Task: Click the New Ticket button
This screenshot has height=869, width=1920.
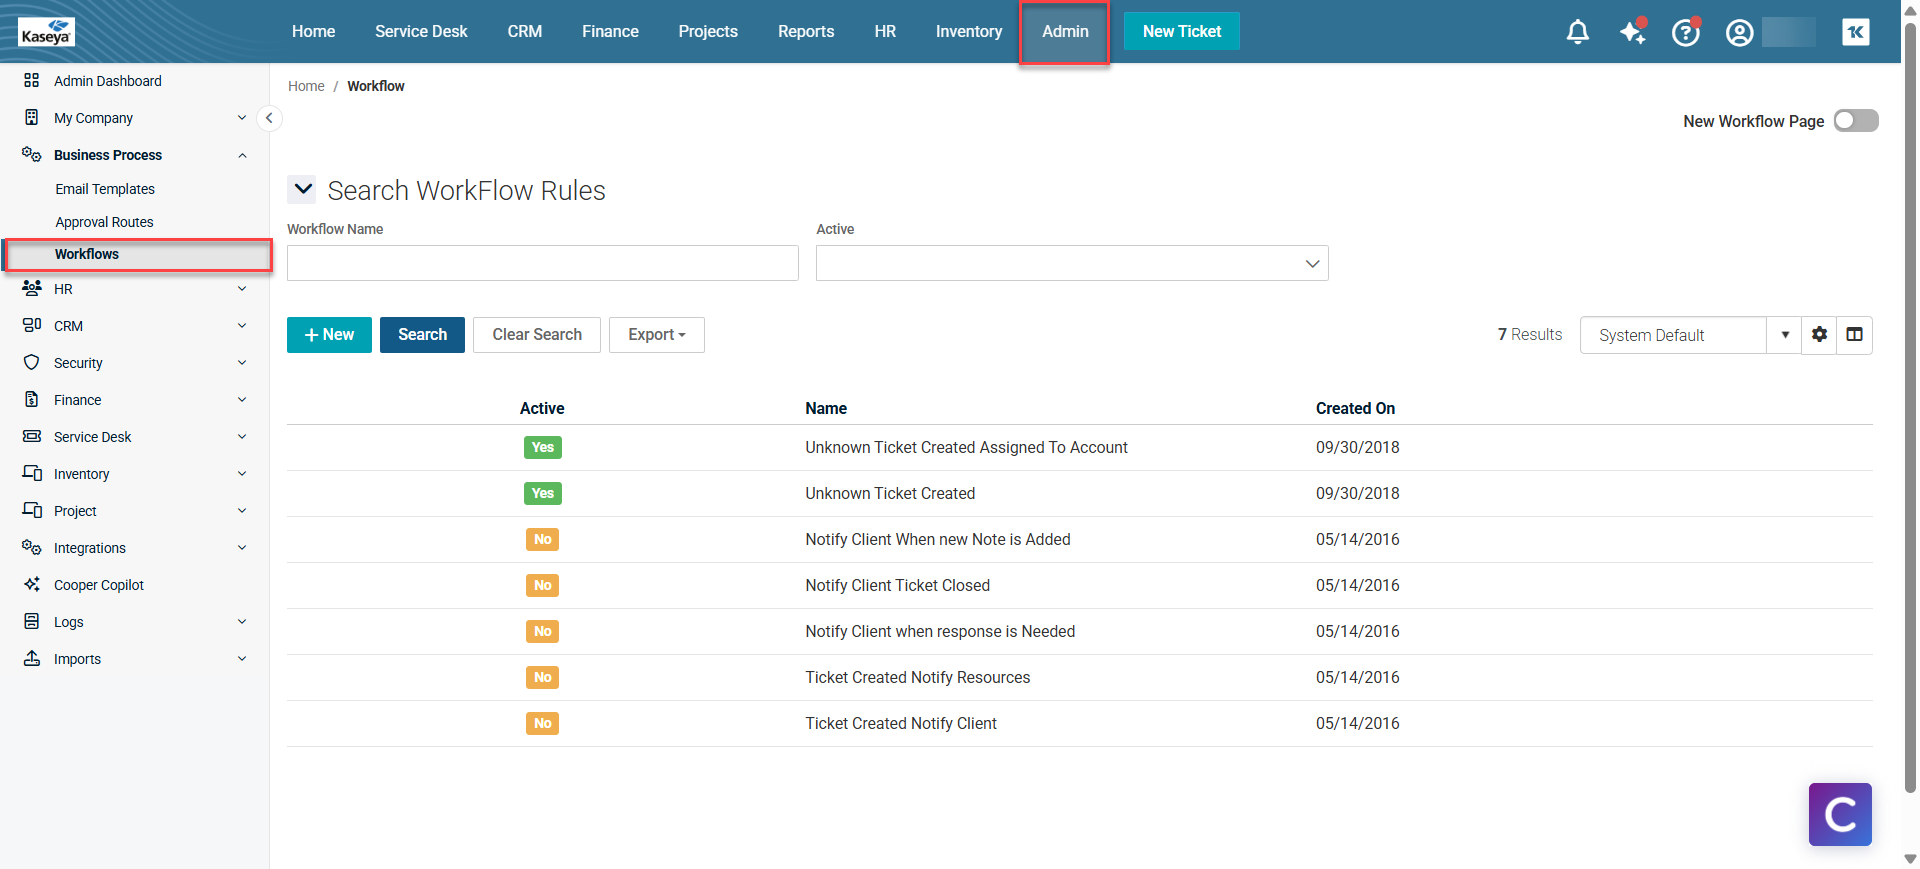Action: pos(1181,32)
